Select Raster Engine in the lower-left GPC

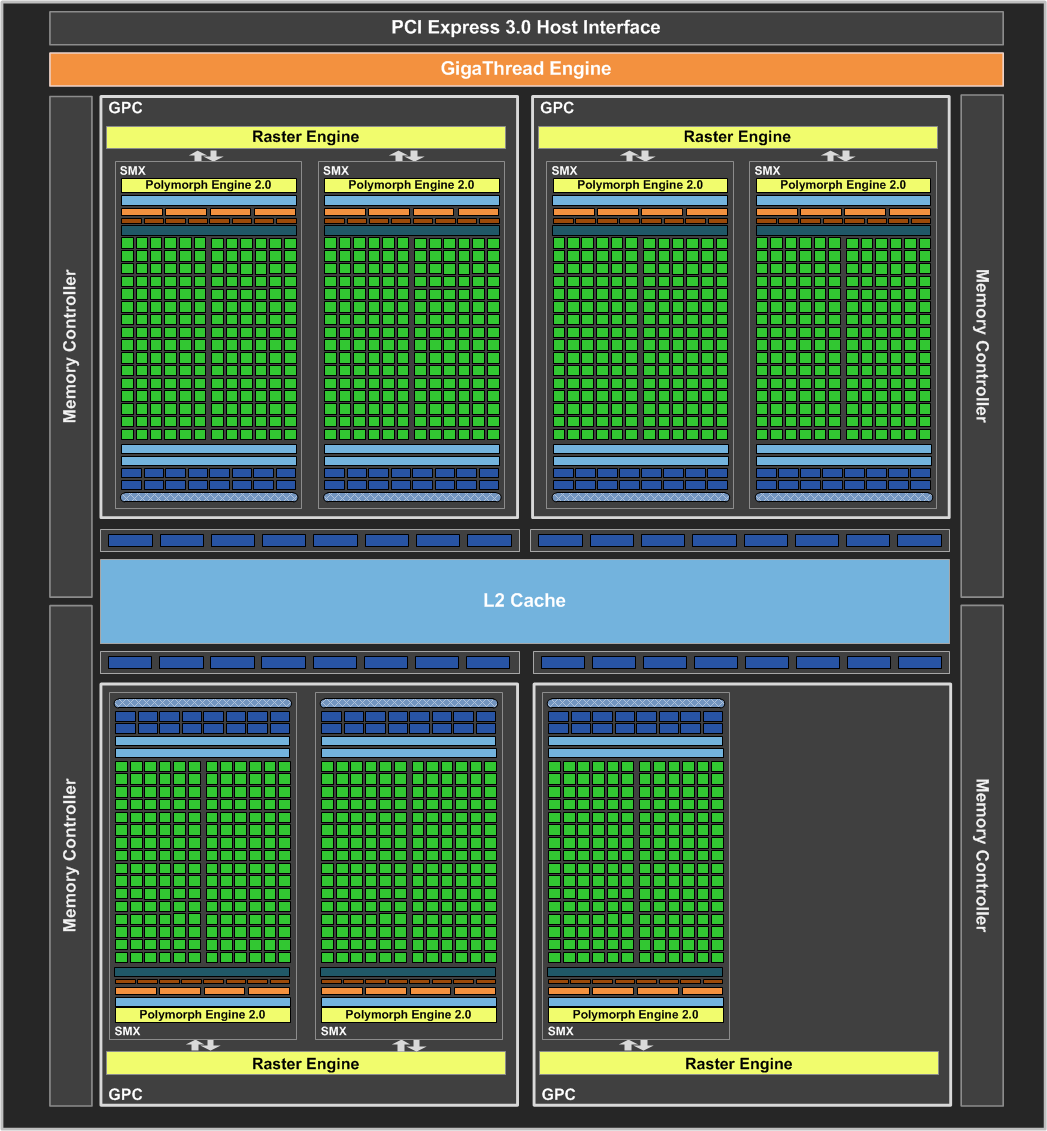[306, 1063]
